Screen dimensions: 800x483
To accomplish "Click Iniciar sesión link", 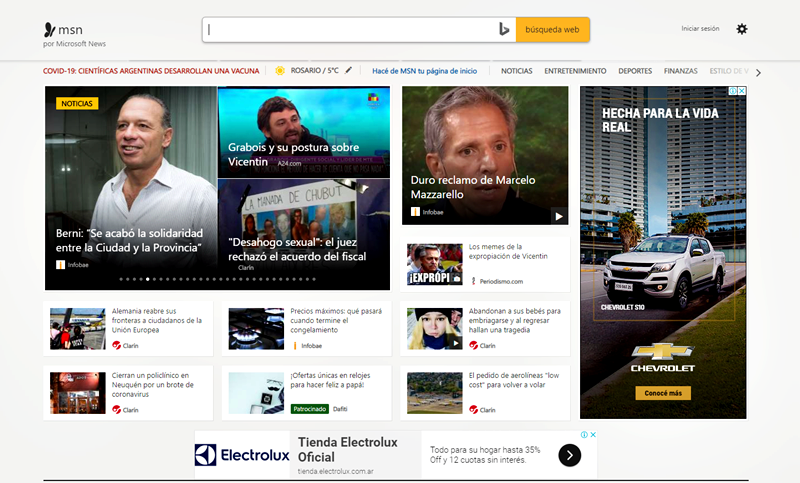I will 700,29.
